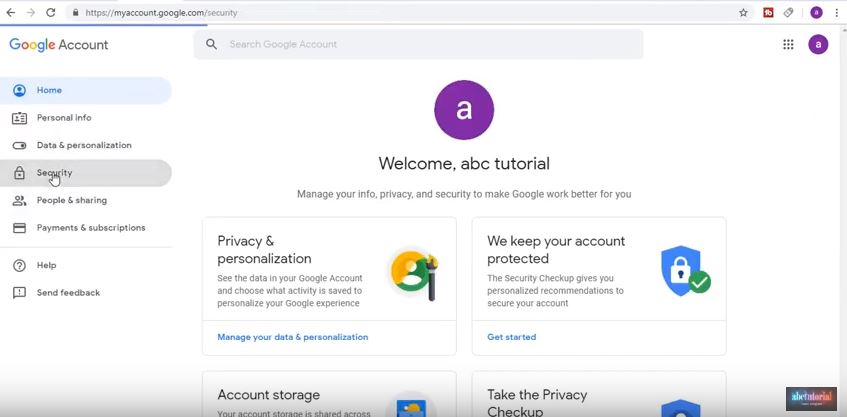Select the Home navigation item
Image resolution: width=847 pixels, height=417 pixels.
[x=86, y=90]
